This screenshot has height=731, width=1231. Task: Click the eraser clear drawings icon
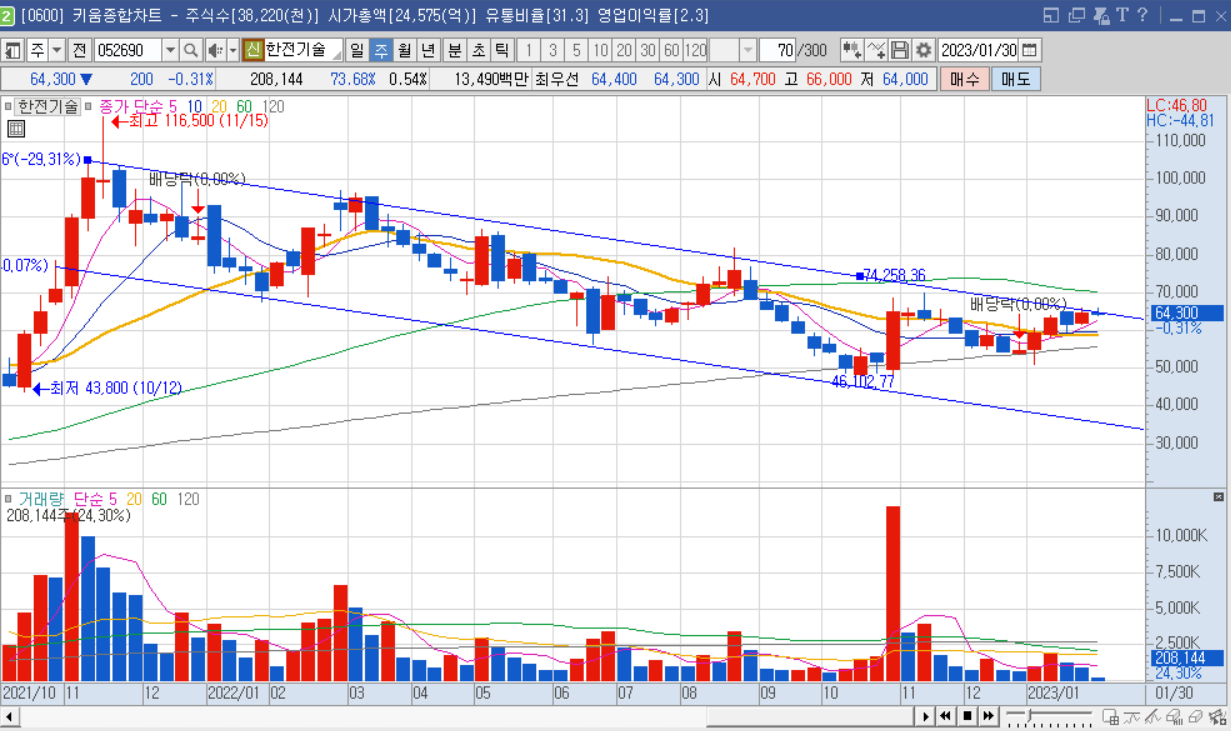pyautogui.click(x=1195, y=716)
